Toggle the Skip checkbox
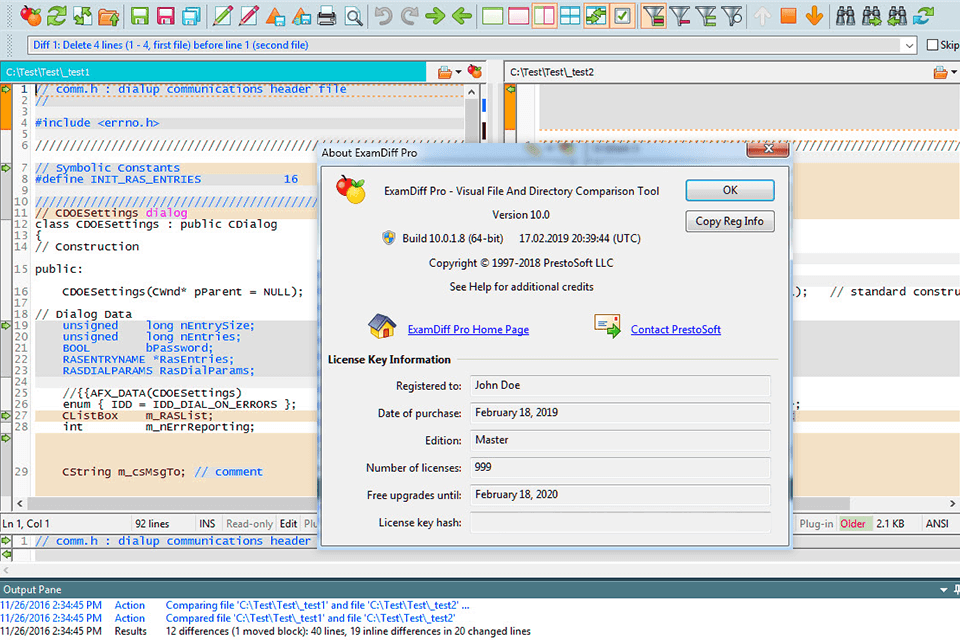Viewport: 960px width, 640px height. coord(932,45)
